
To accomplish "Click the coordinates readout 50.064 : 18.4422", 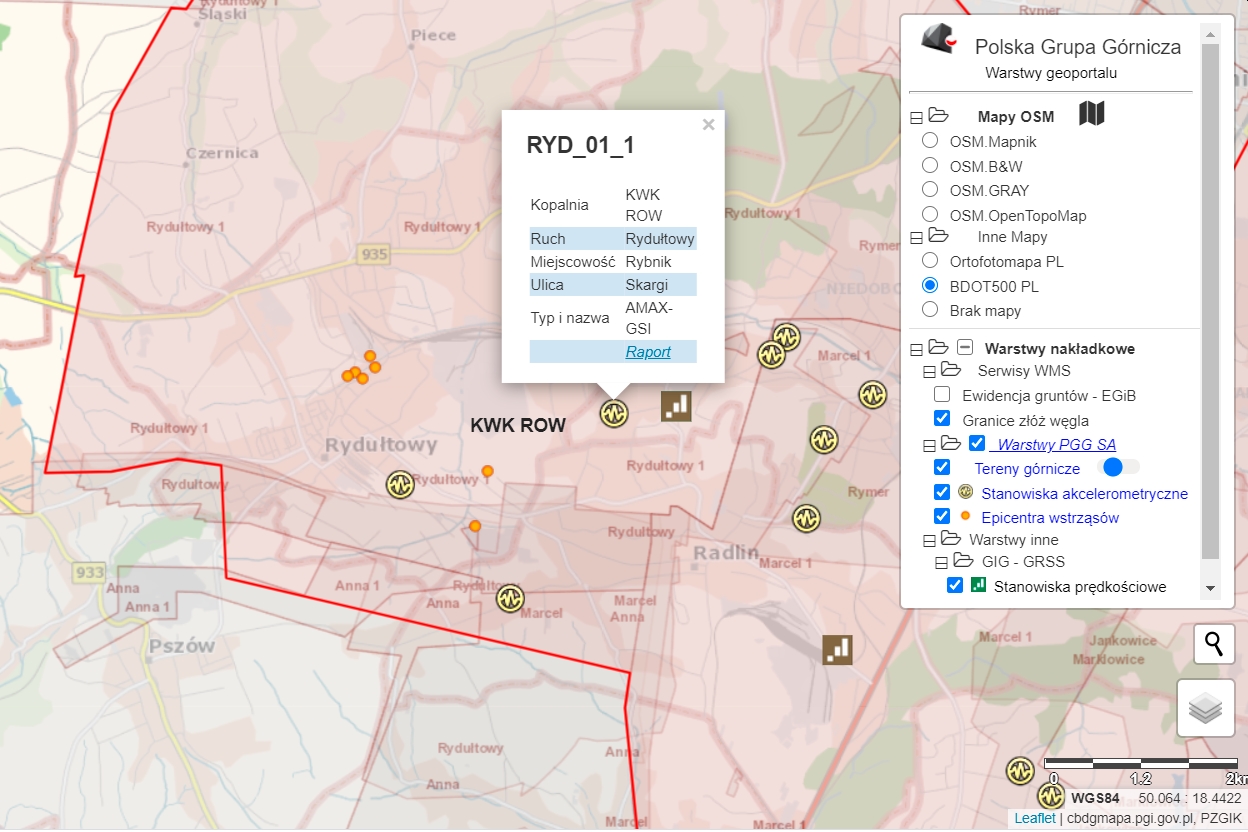I will (x=1190, y=798).
